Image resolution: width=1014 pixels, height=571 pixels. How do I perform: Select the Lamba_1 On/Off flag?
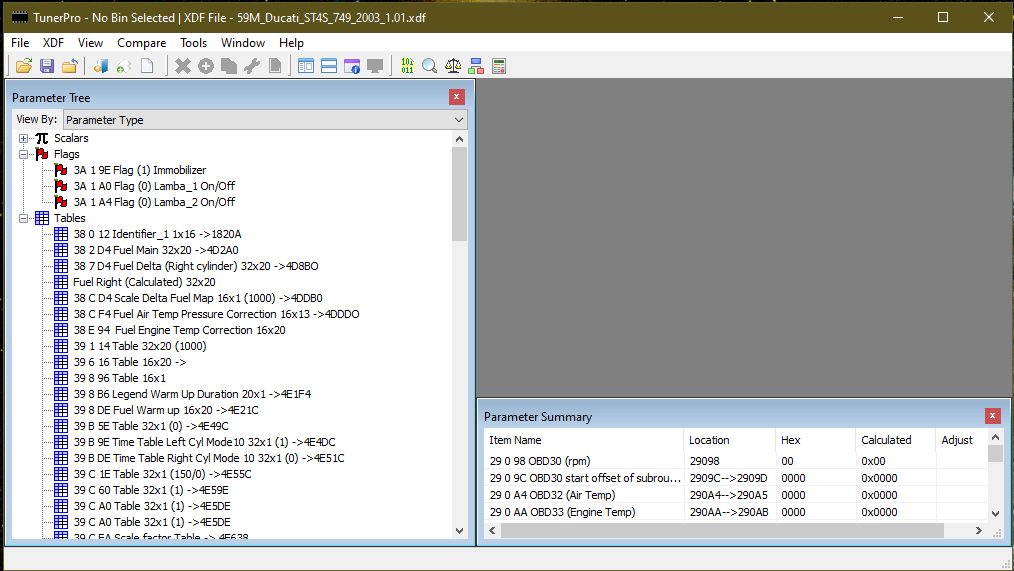click(x=154, y=186)
